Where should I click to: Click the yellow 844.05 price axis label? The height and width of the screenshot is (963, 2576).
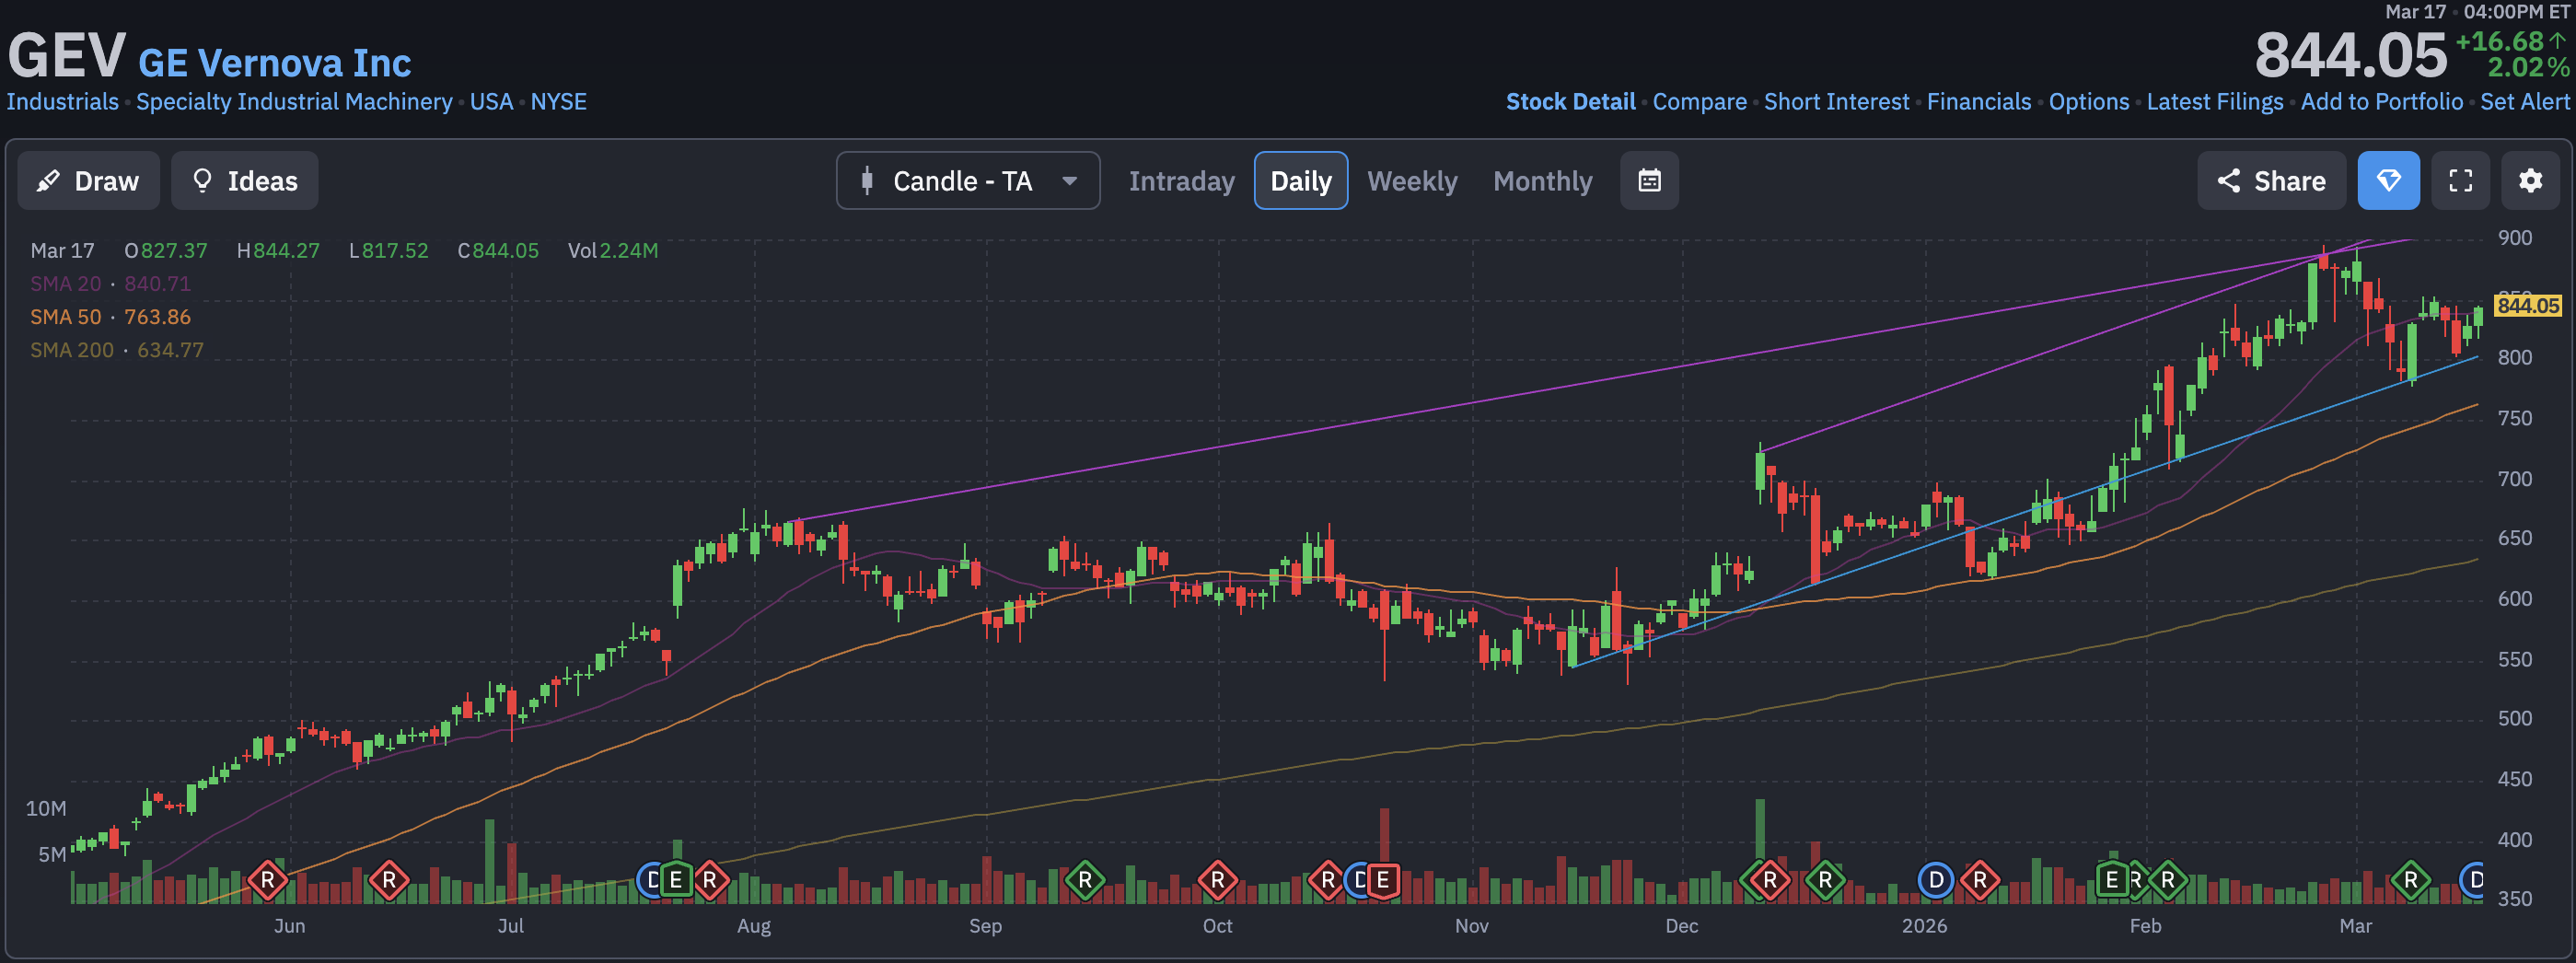tap(2527, 305)
